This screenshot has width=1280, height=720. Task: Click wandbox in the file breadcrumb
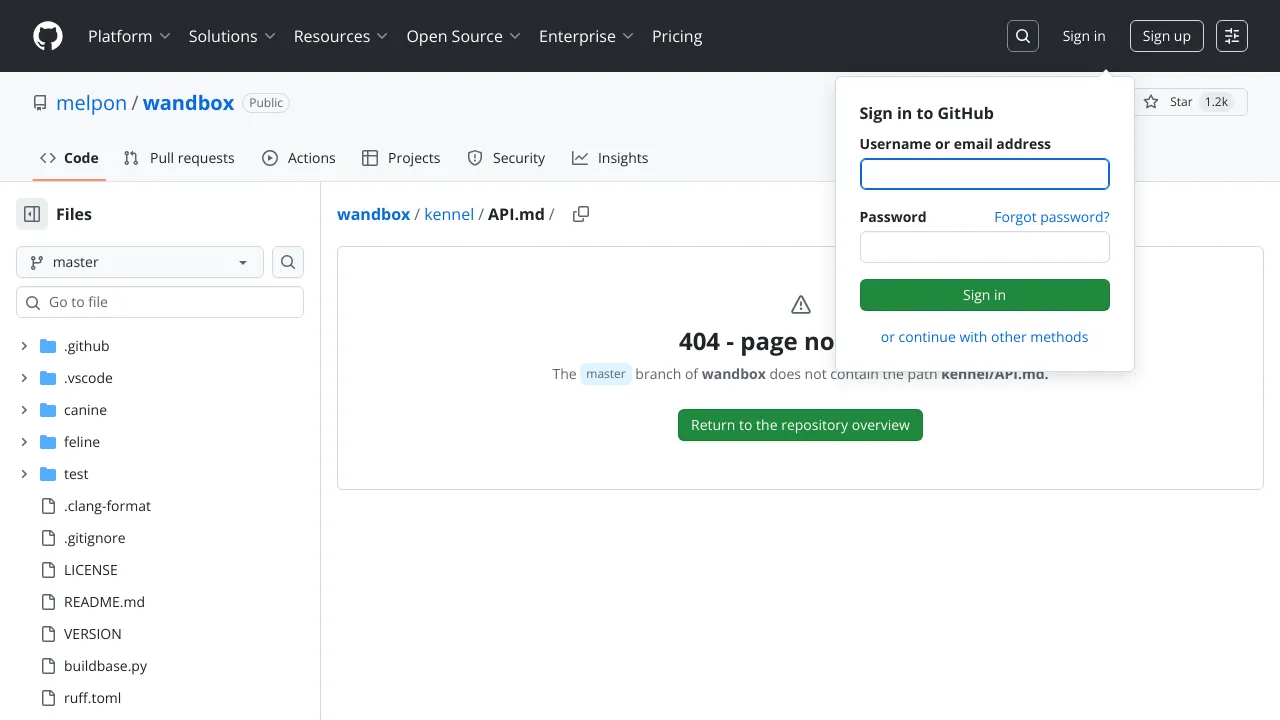pos(374,214)
